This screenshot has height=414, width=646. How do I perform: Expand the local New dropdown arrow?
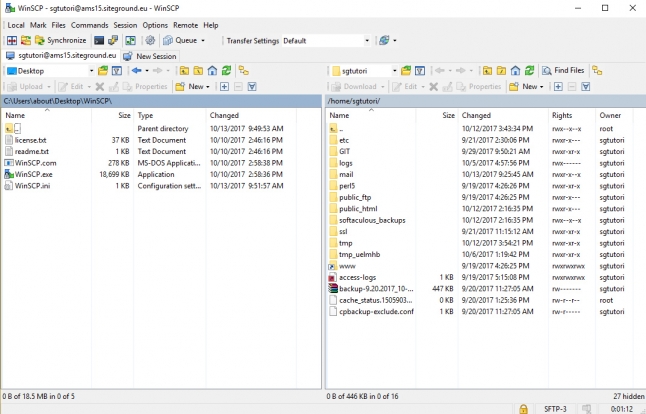click(208, 87)
